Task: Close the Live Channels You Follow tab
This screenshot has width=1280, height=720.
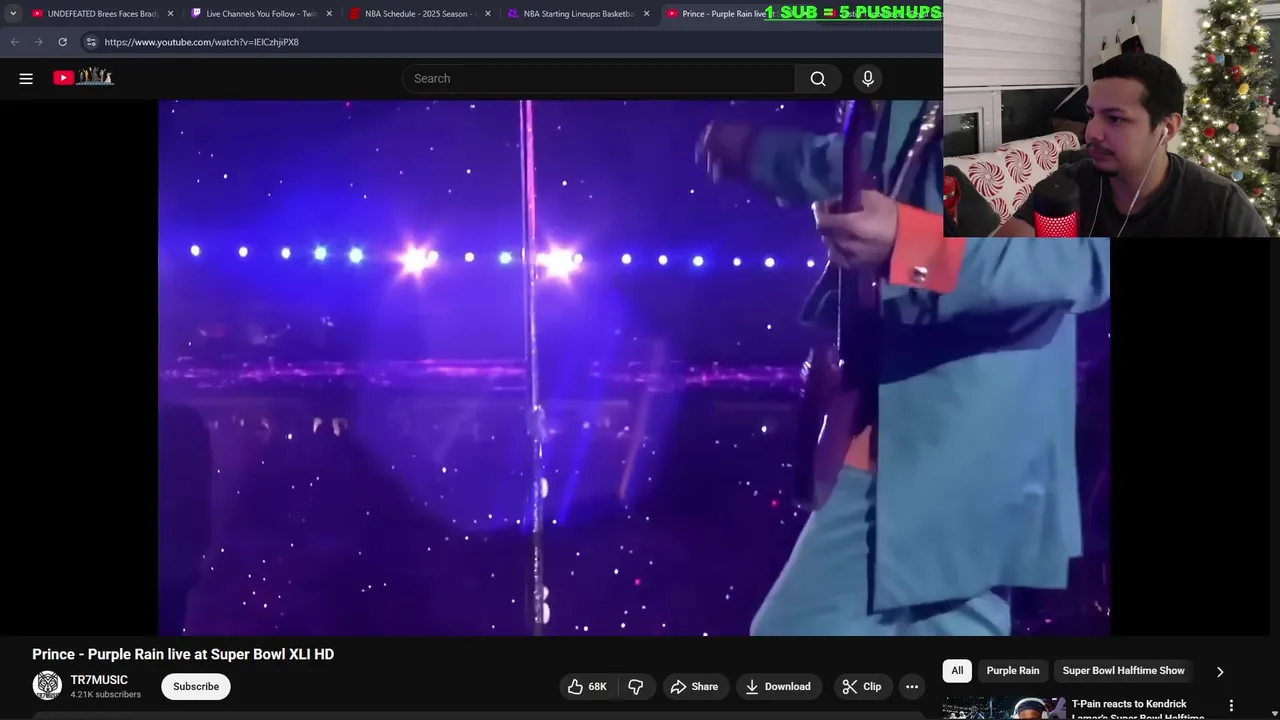Action: coord(329,14)
